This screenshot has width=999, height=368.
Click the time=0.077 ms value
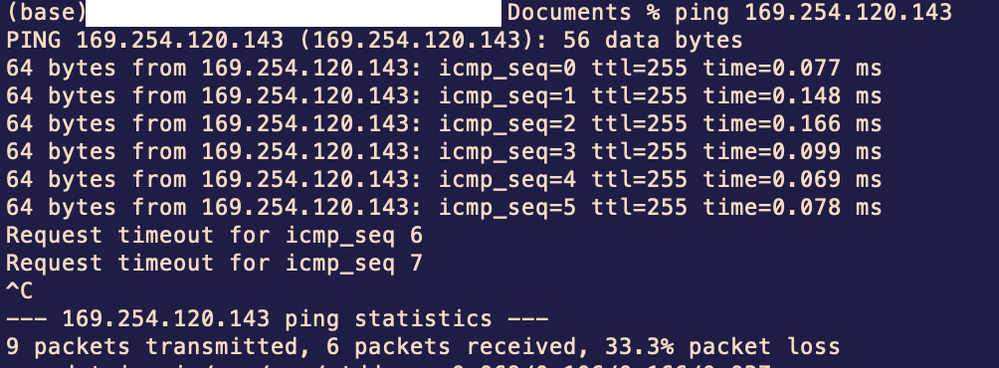(x=793, y=68)
